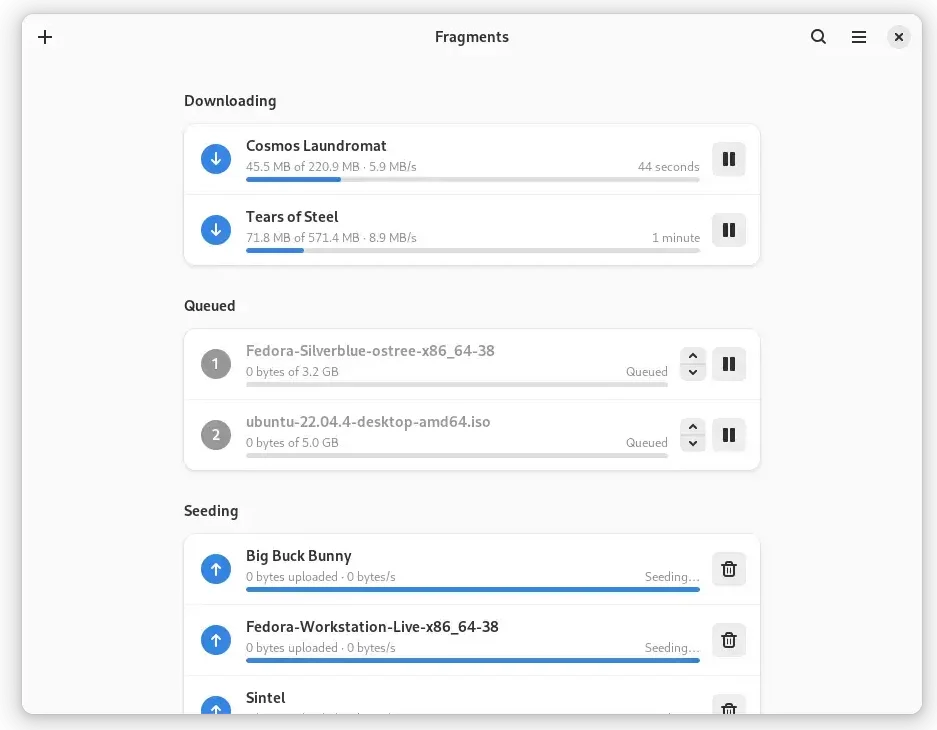Click Big Buck Bunny's "0 bytes uploaded" text
Viewport: 937px width, 730px height.
pyautogui.click(x=292, y=577)
